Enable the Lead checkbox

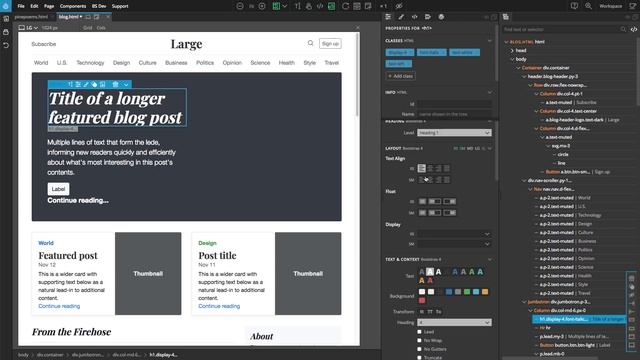point(419,332)
